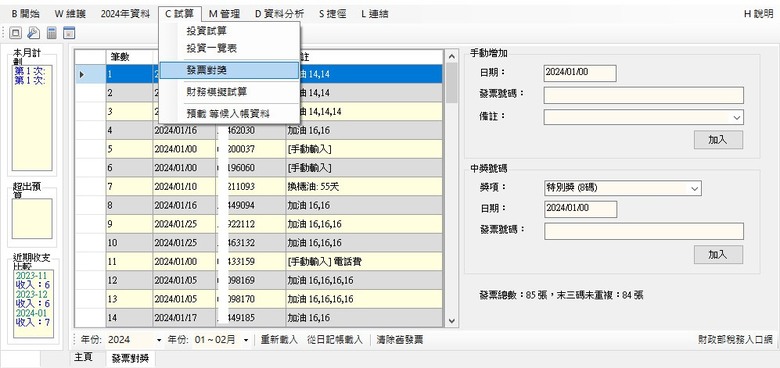Choose 預載 等候入帳資料 menu entry
Screen dimensions: 780x368
click(229, 114)
